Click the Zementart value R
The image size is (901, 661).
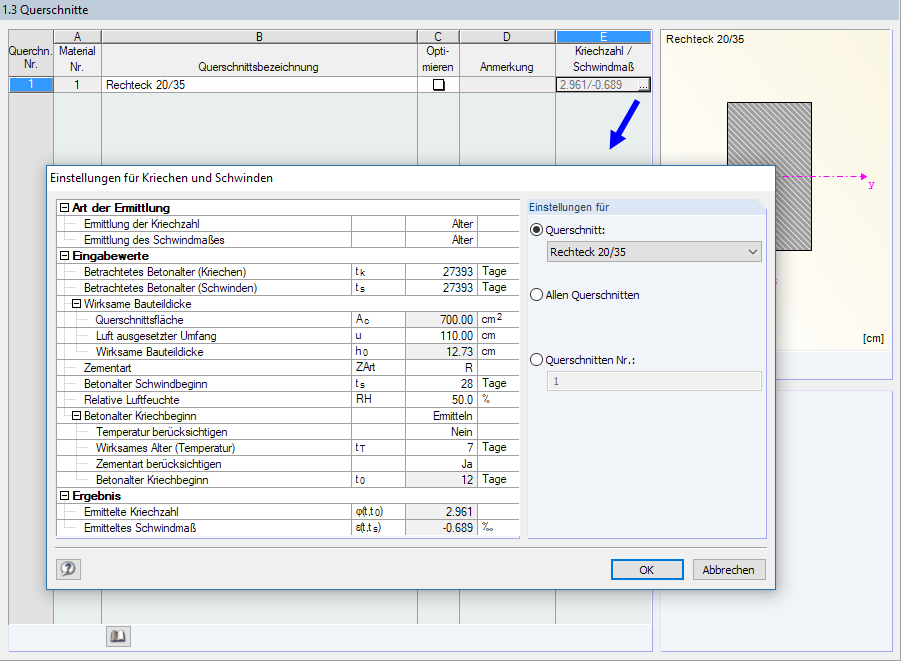pos(441,368)
